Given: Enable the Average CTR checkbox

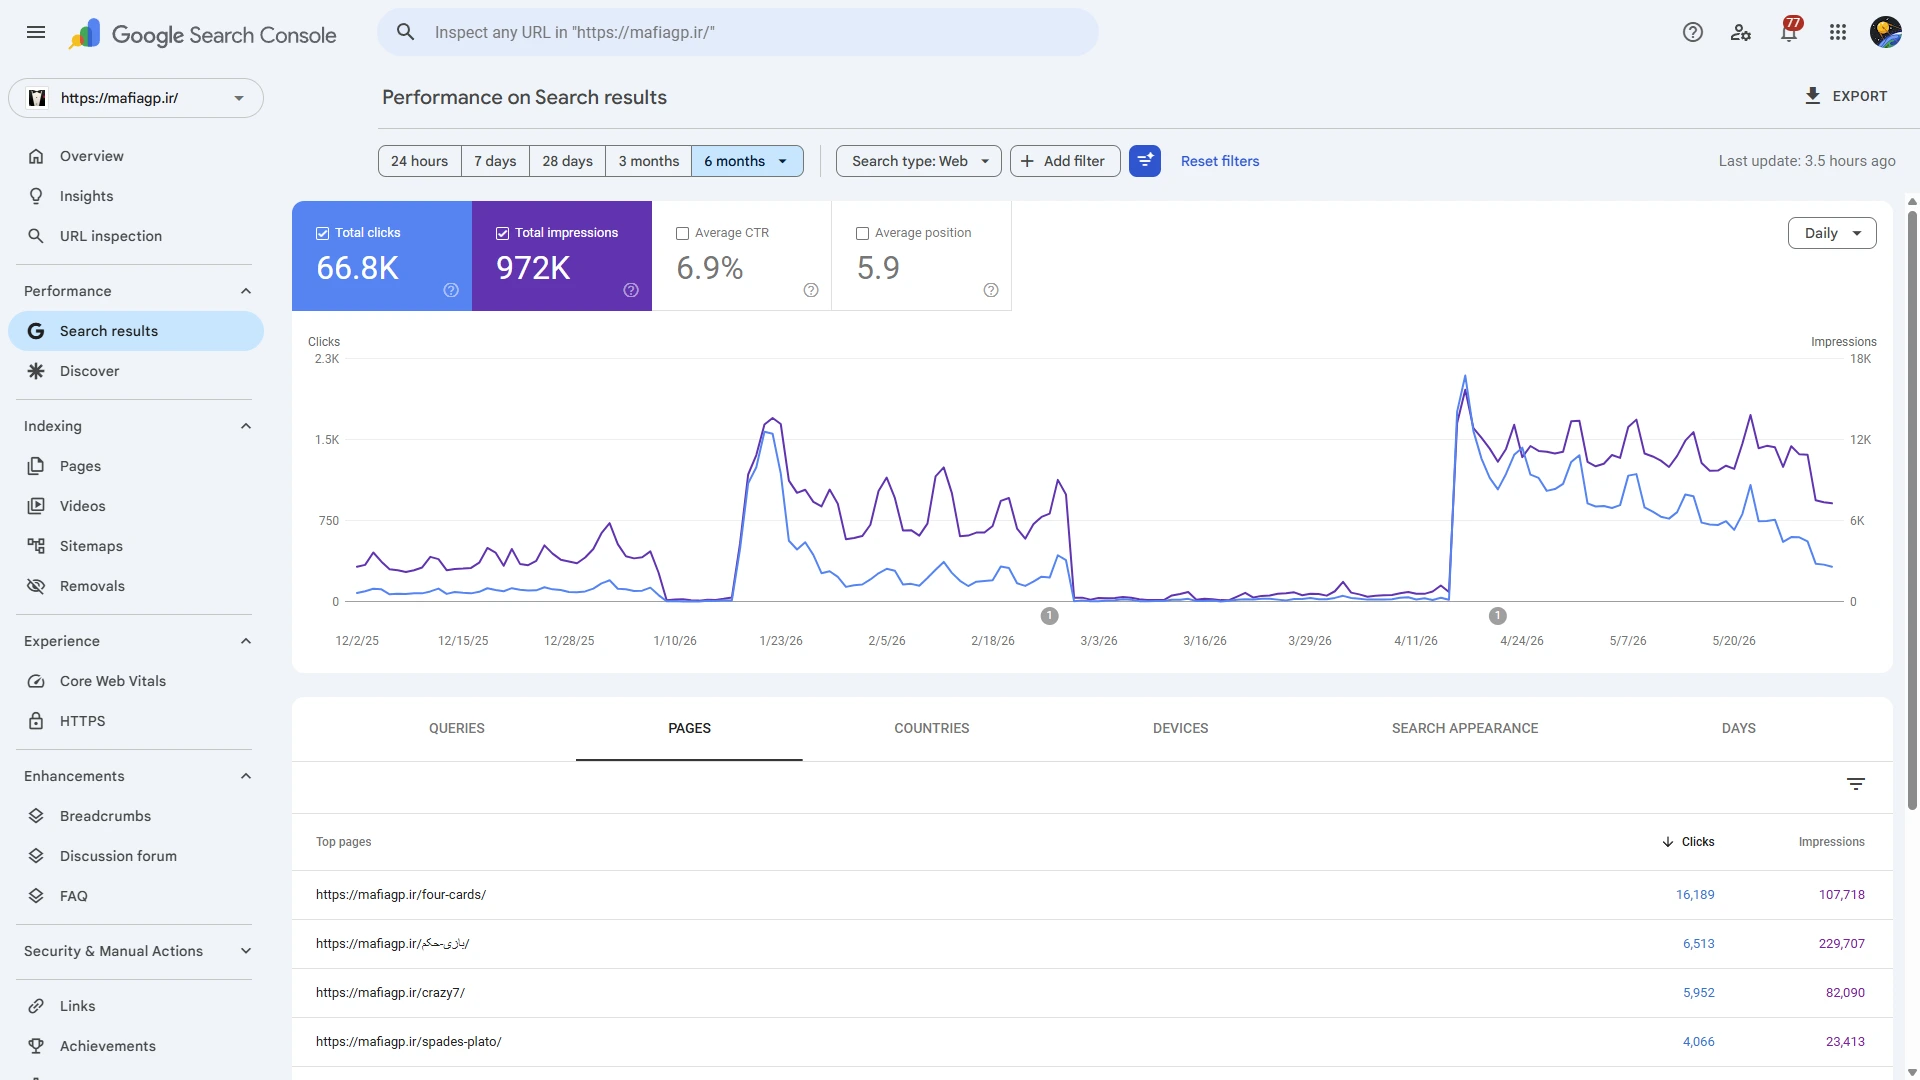Looking at the screenshot, I should [683, 233].
